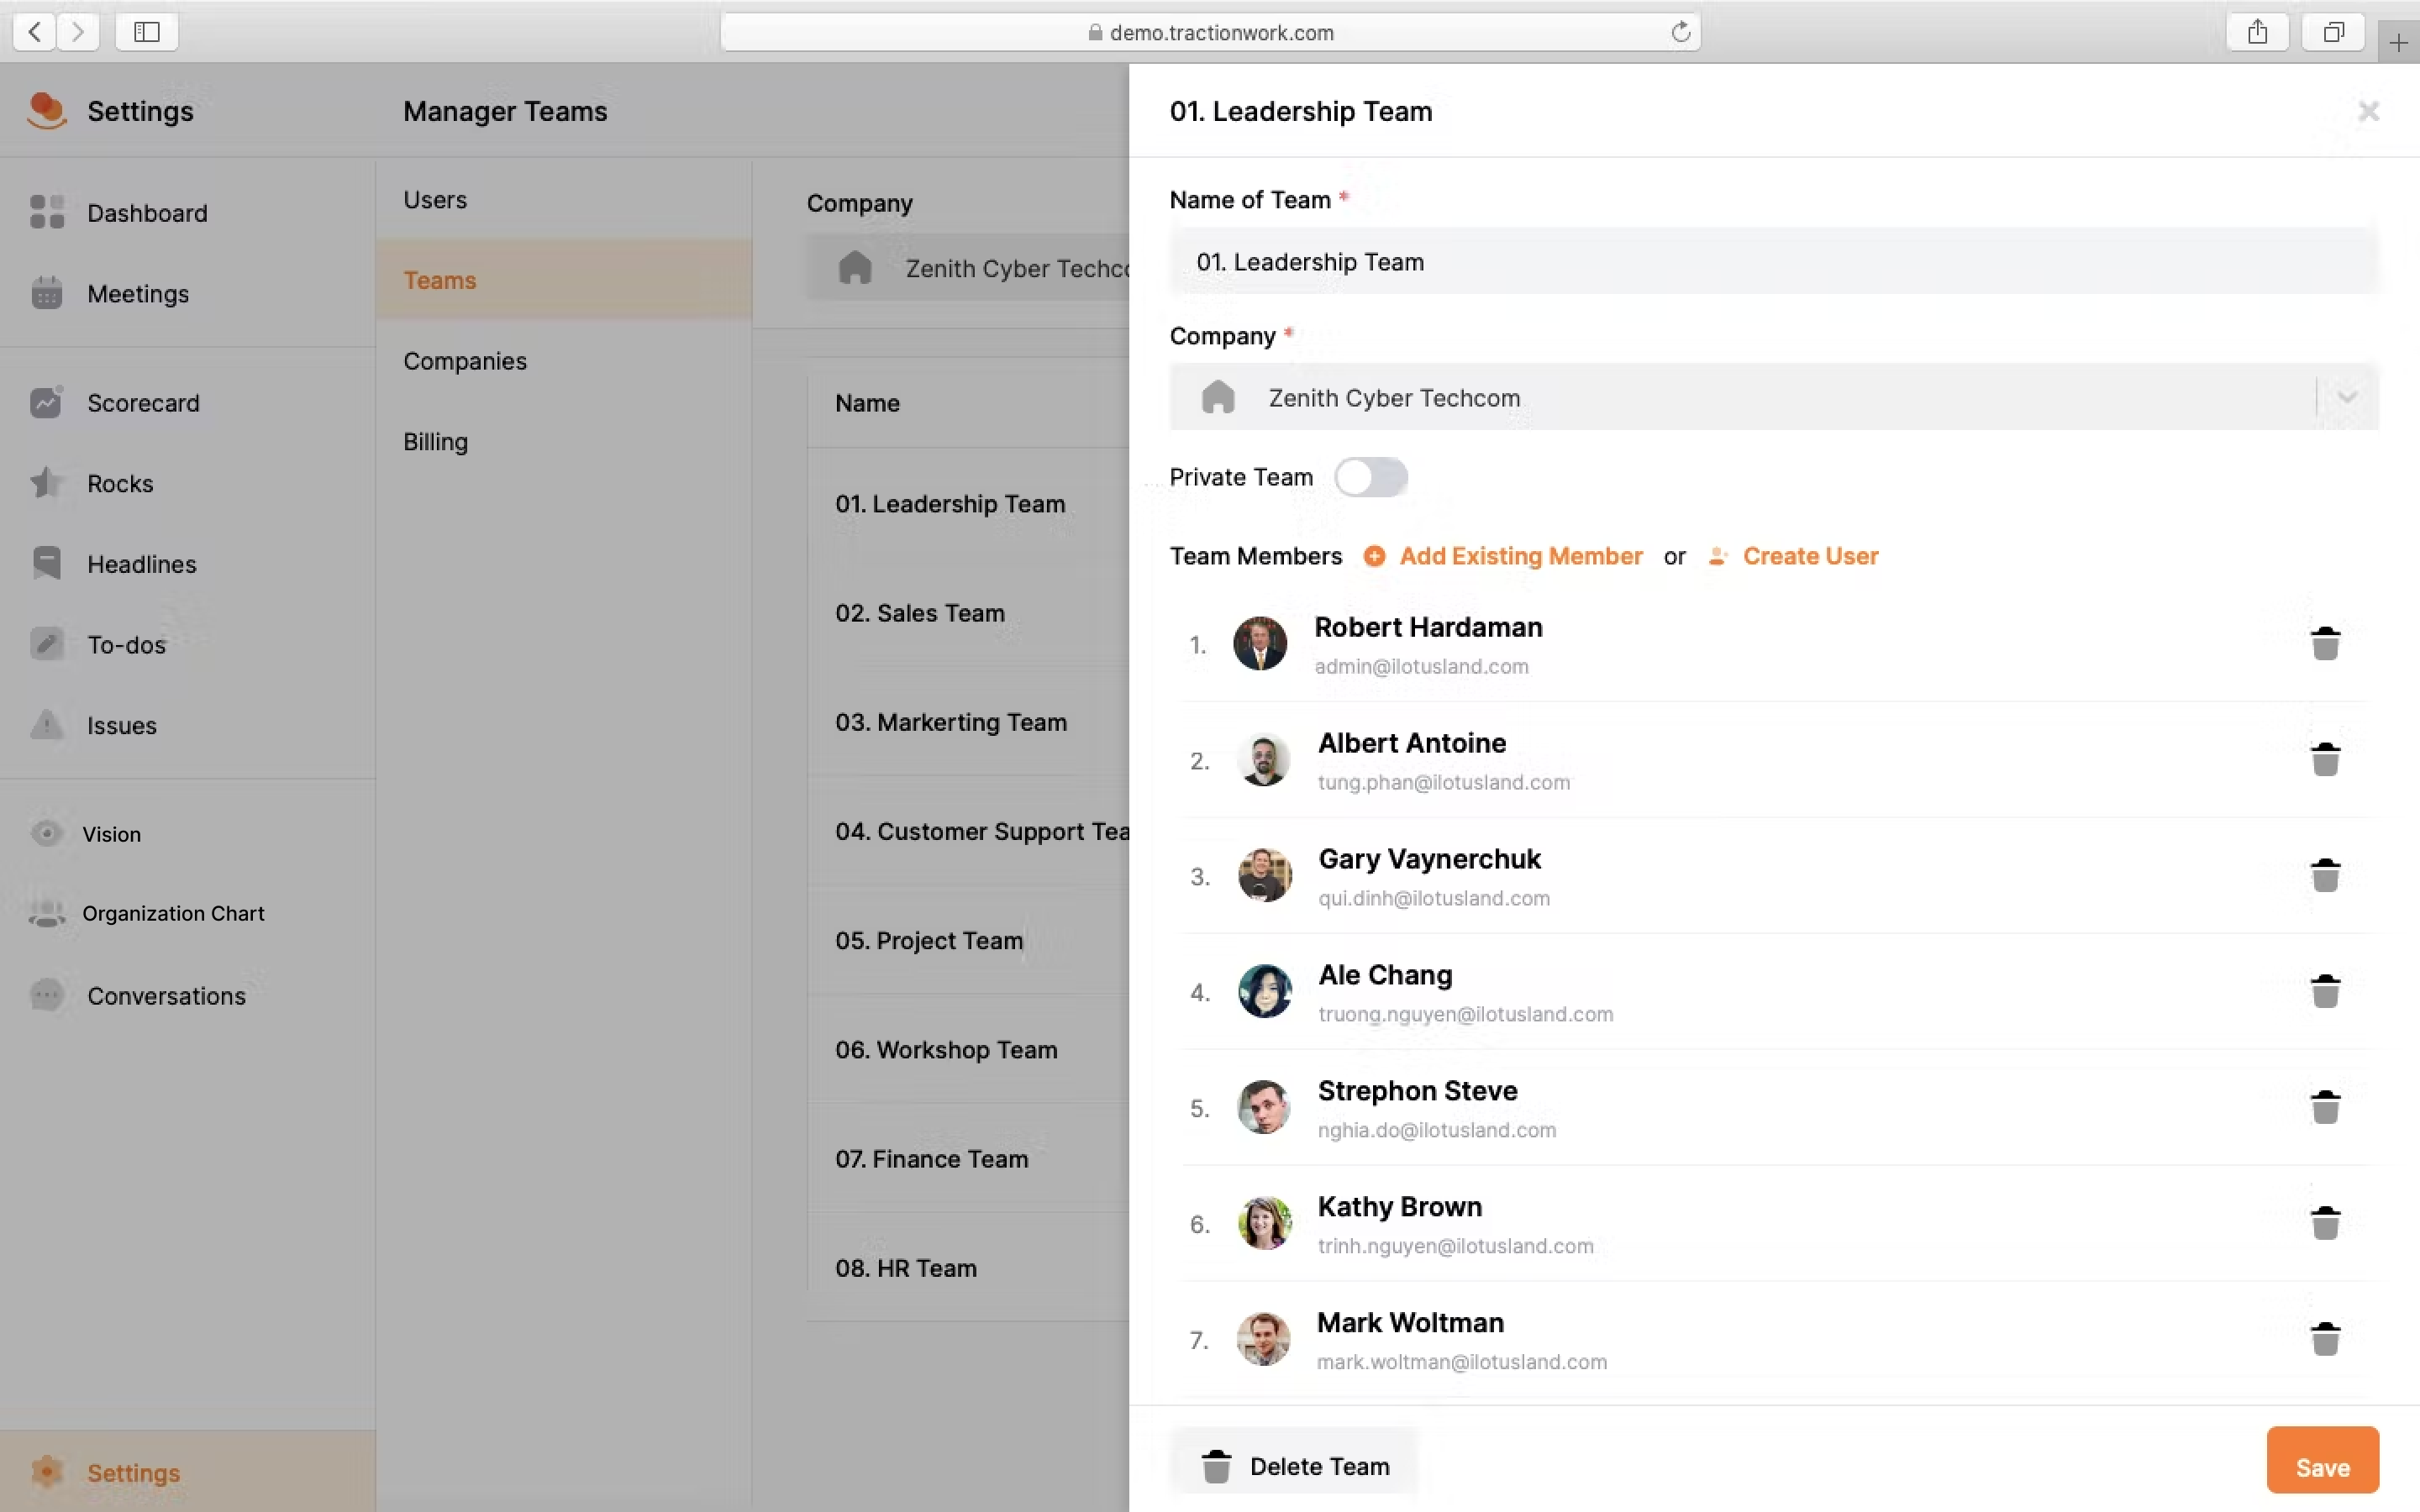Expand the Company dropdown chevron
Viewport: 2420px width, 1512px height.
tap(2347, 398)
